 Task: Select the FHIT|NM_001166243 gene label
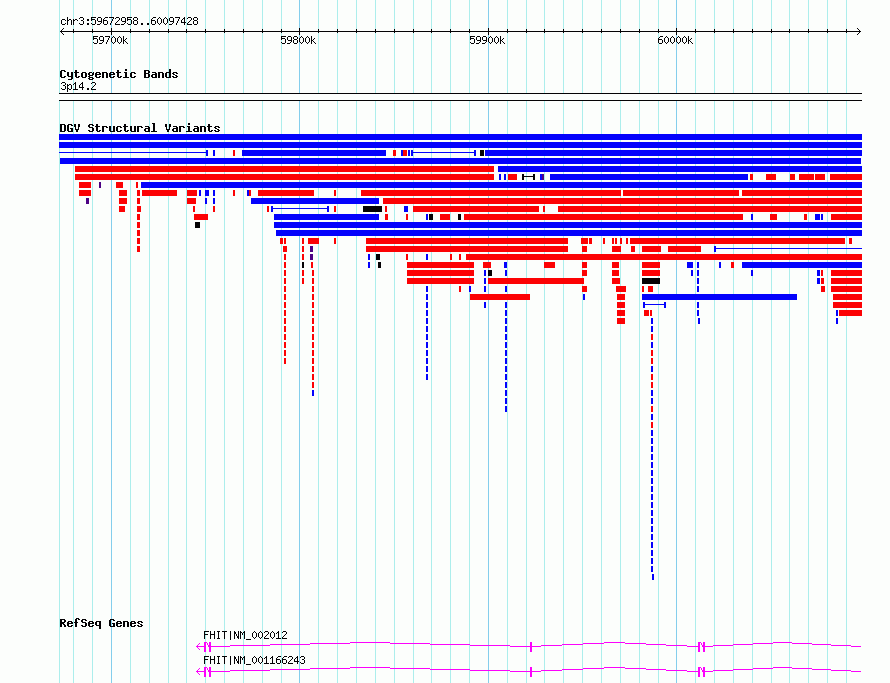[254, 660]
